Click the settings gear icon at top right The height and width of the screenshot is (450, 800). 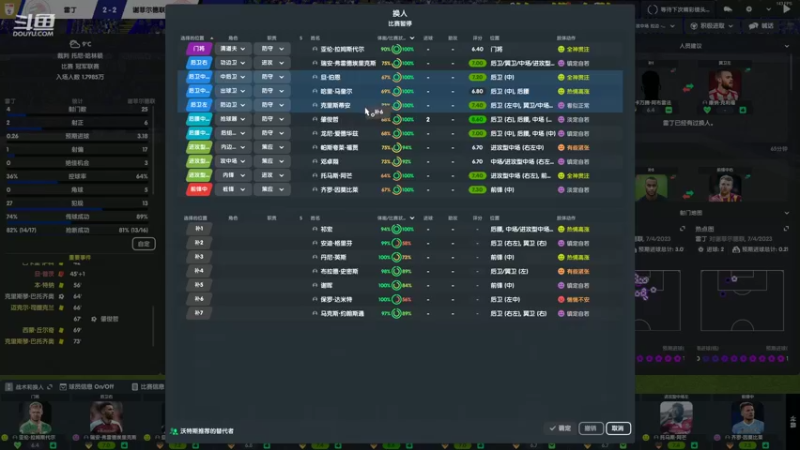(x=748, y=9)
